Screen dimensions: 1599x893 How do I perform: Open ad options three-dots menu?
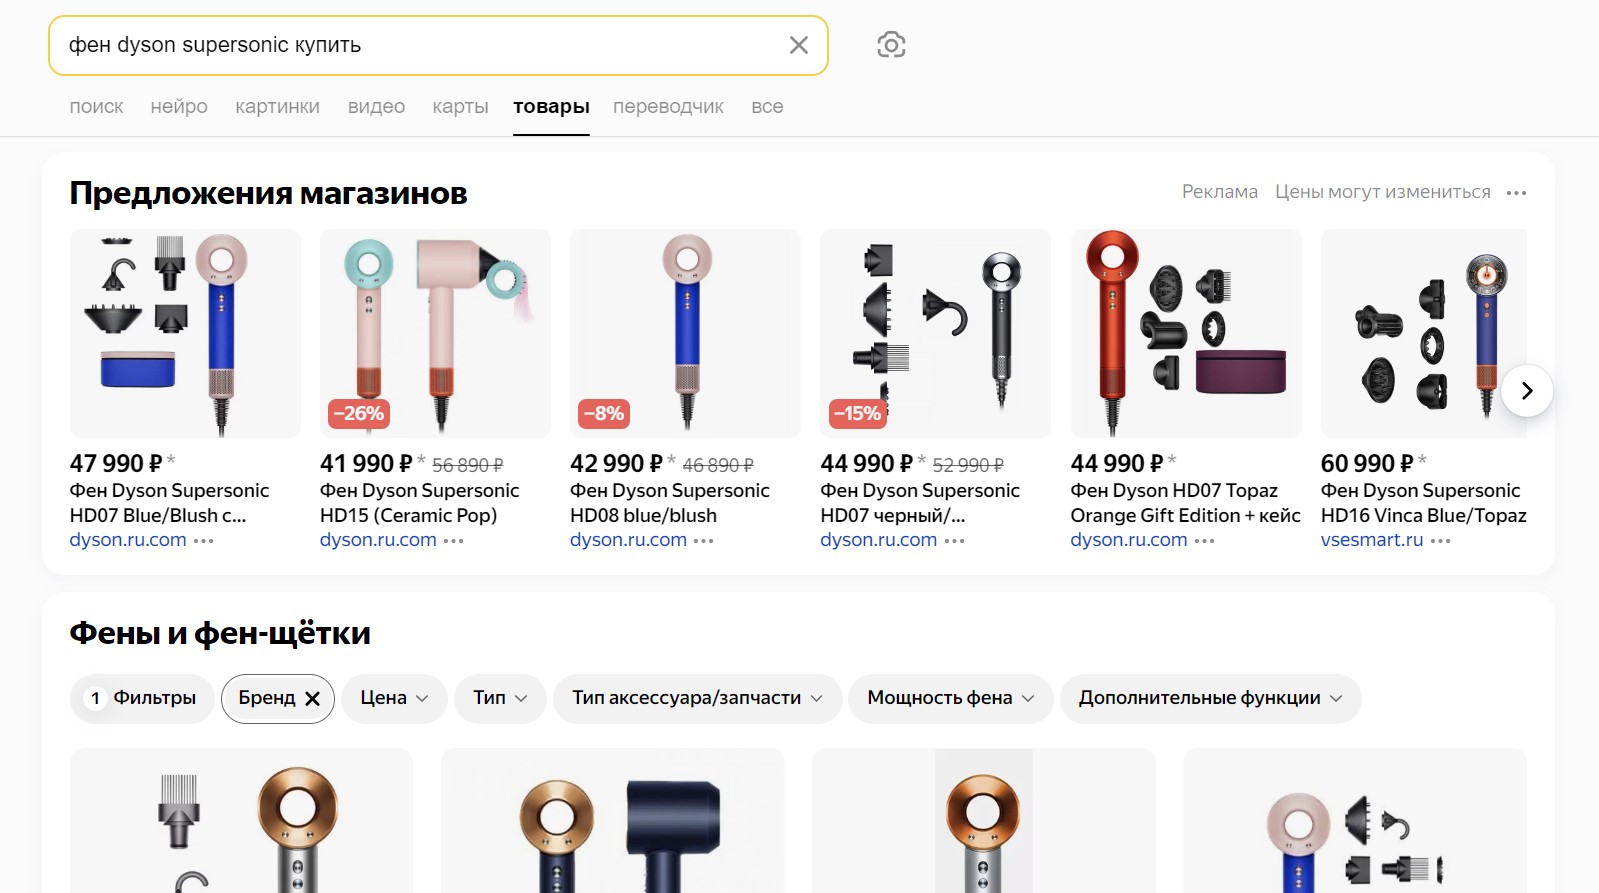tap(1516, 193)
